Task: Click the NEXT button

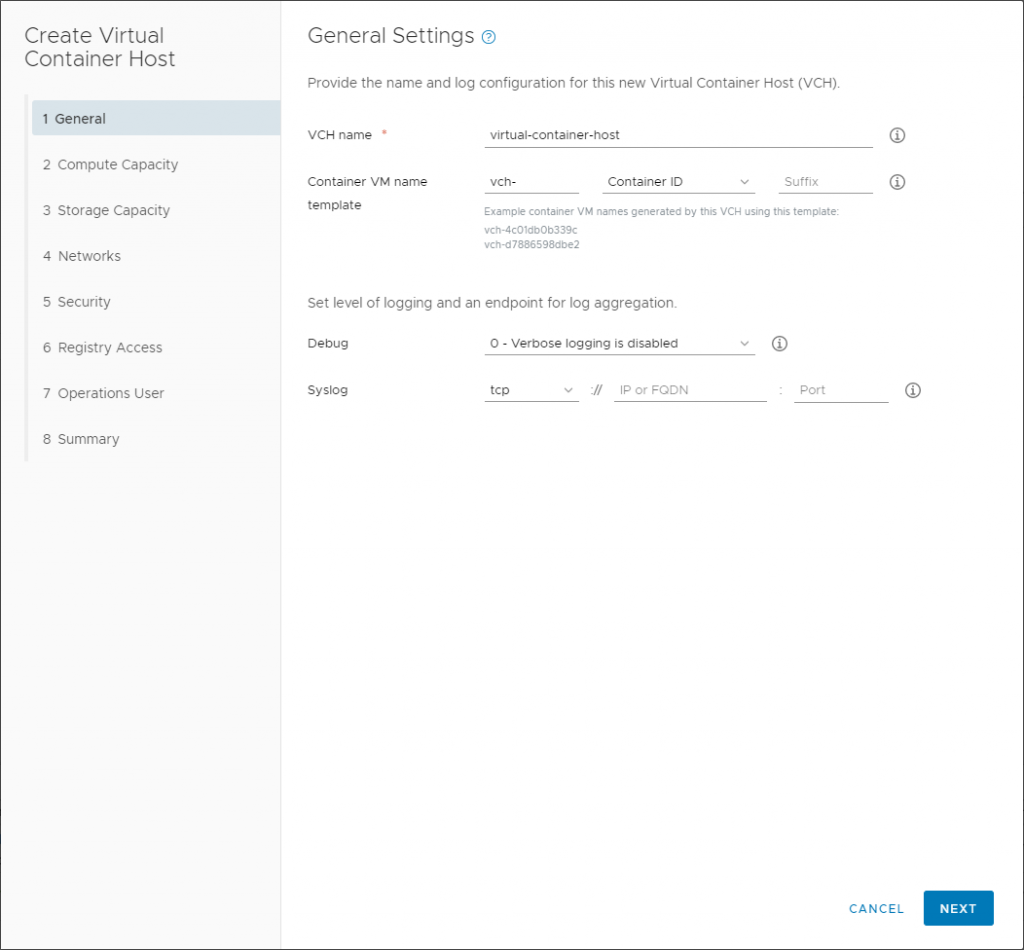Action: [x=958, y=908]
